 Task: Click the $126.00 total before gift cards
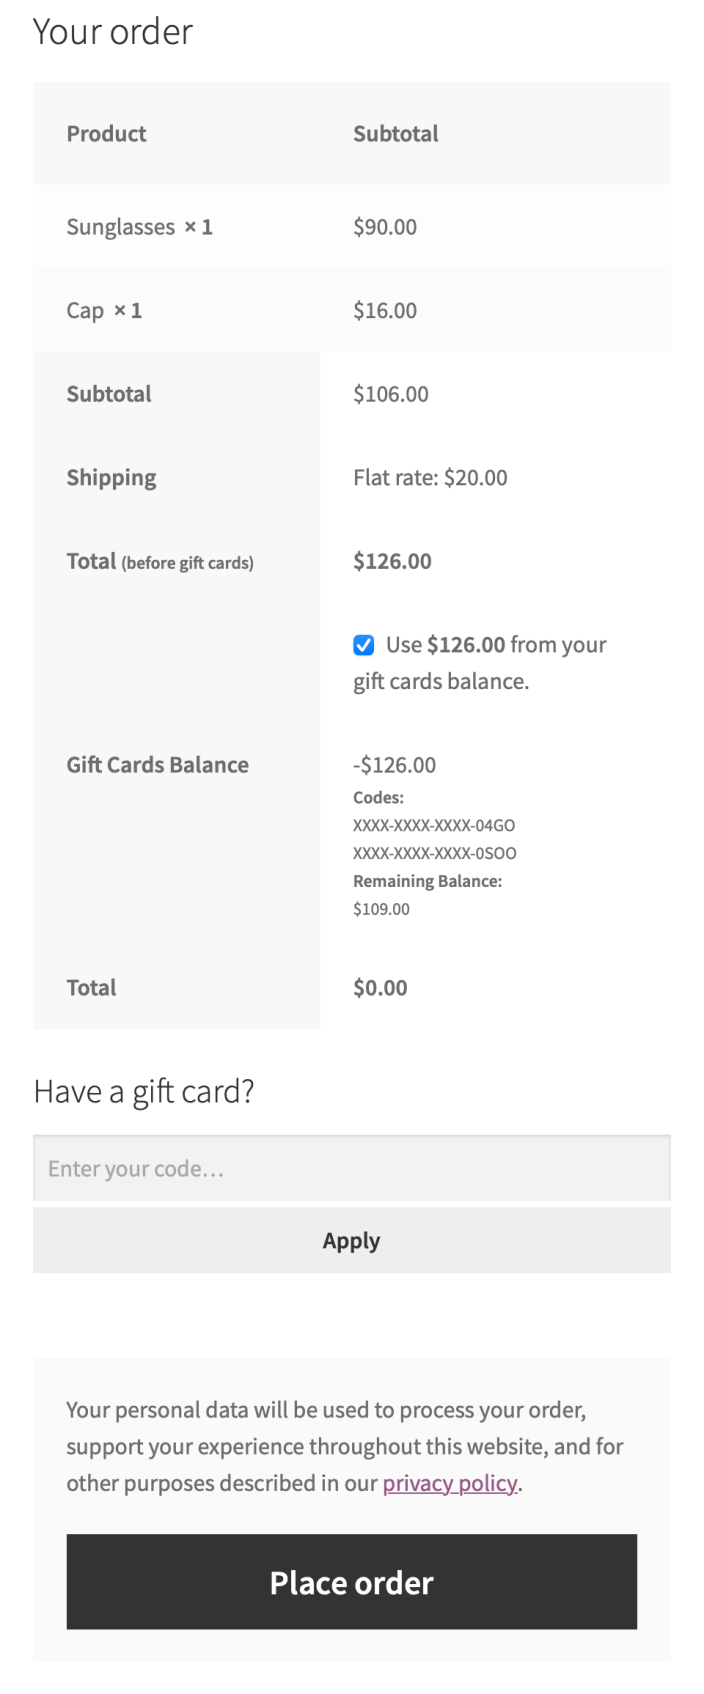pos(392,561)
